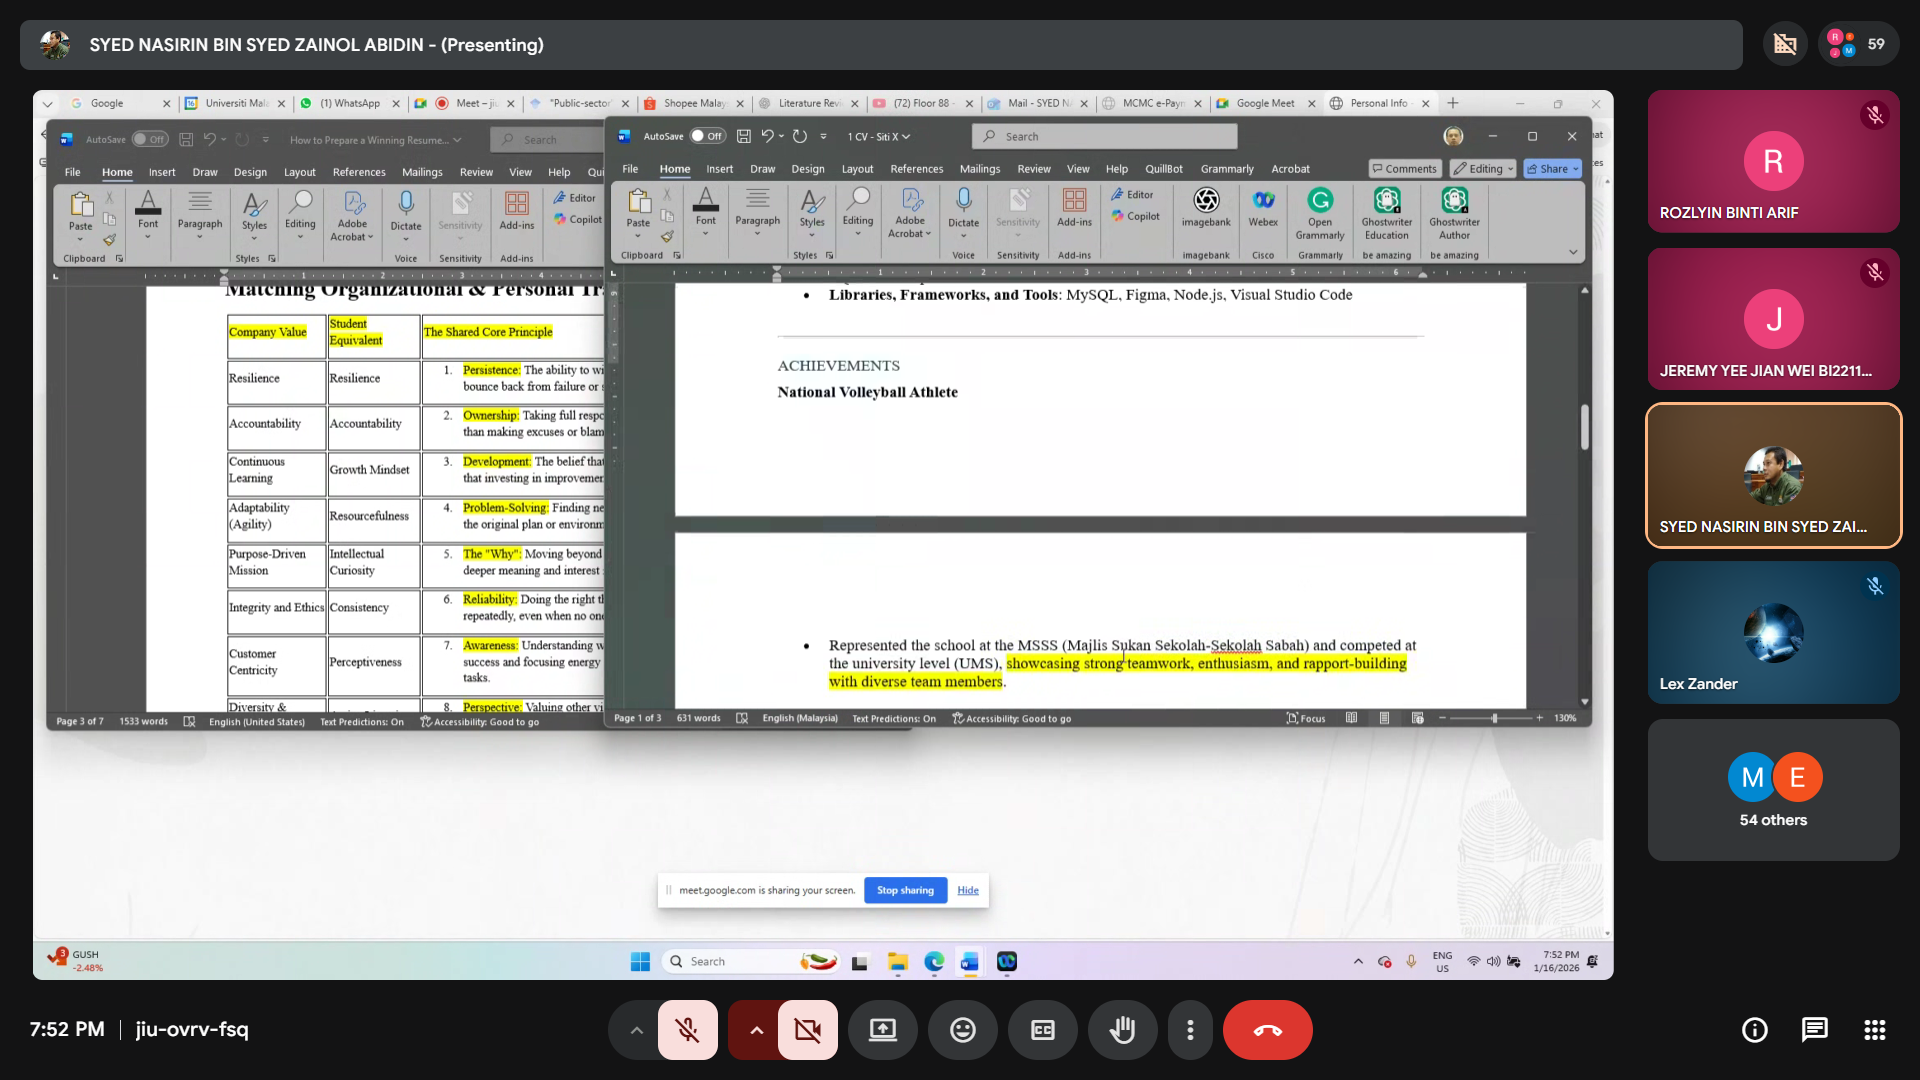Open imagebank add-in in CV Word window

(1206, 209)
